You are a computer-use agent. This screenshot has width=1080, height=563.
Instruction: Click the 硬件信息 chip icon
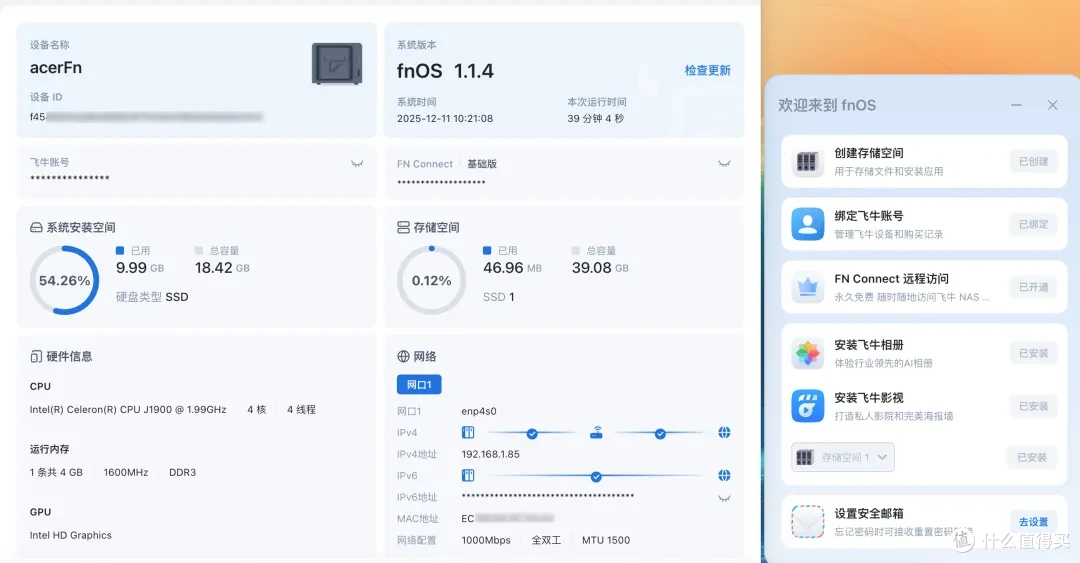36,356
